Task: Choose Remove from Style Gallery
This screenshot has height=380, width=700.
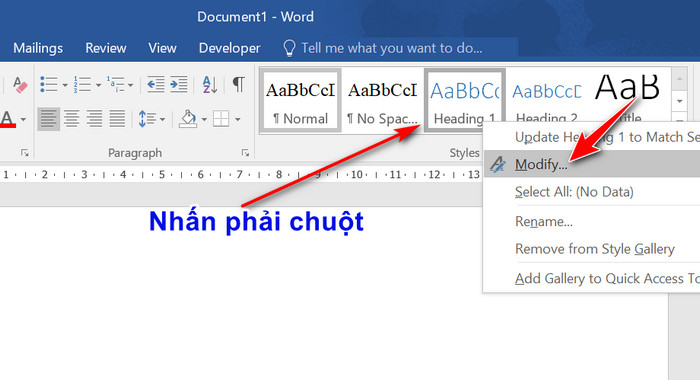Action: 592,249
